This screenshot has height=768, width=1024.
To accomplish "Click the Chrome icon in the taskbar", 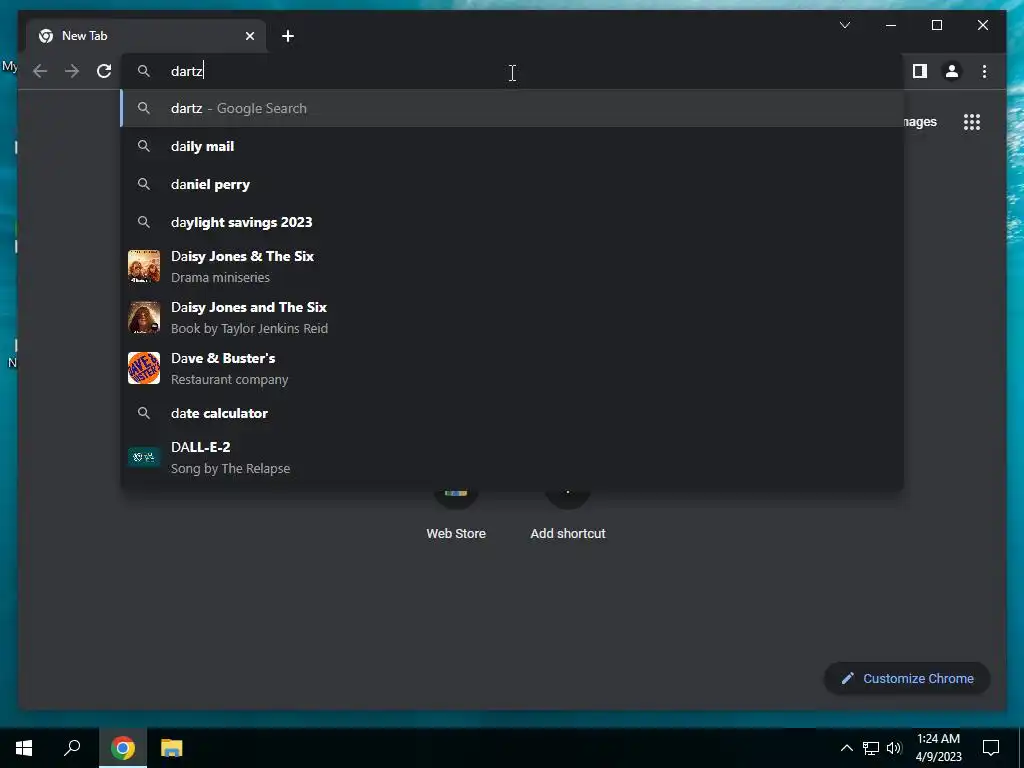I will click(123, 748).
